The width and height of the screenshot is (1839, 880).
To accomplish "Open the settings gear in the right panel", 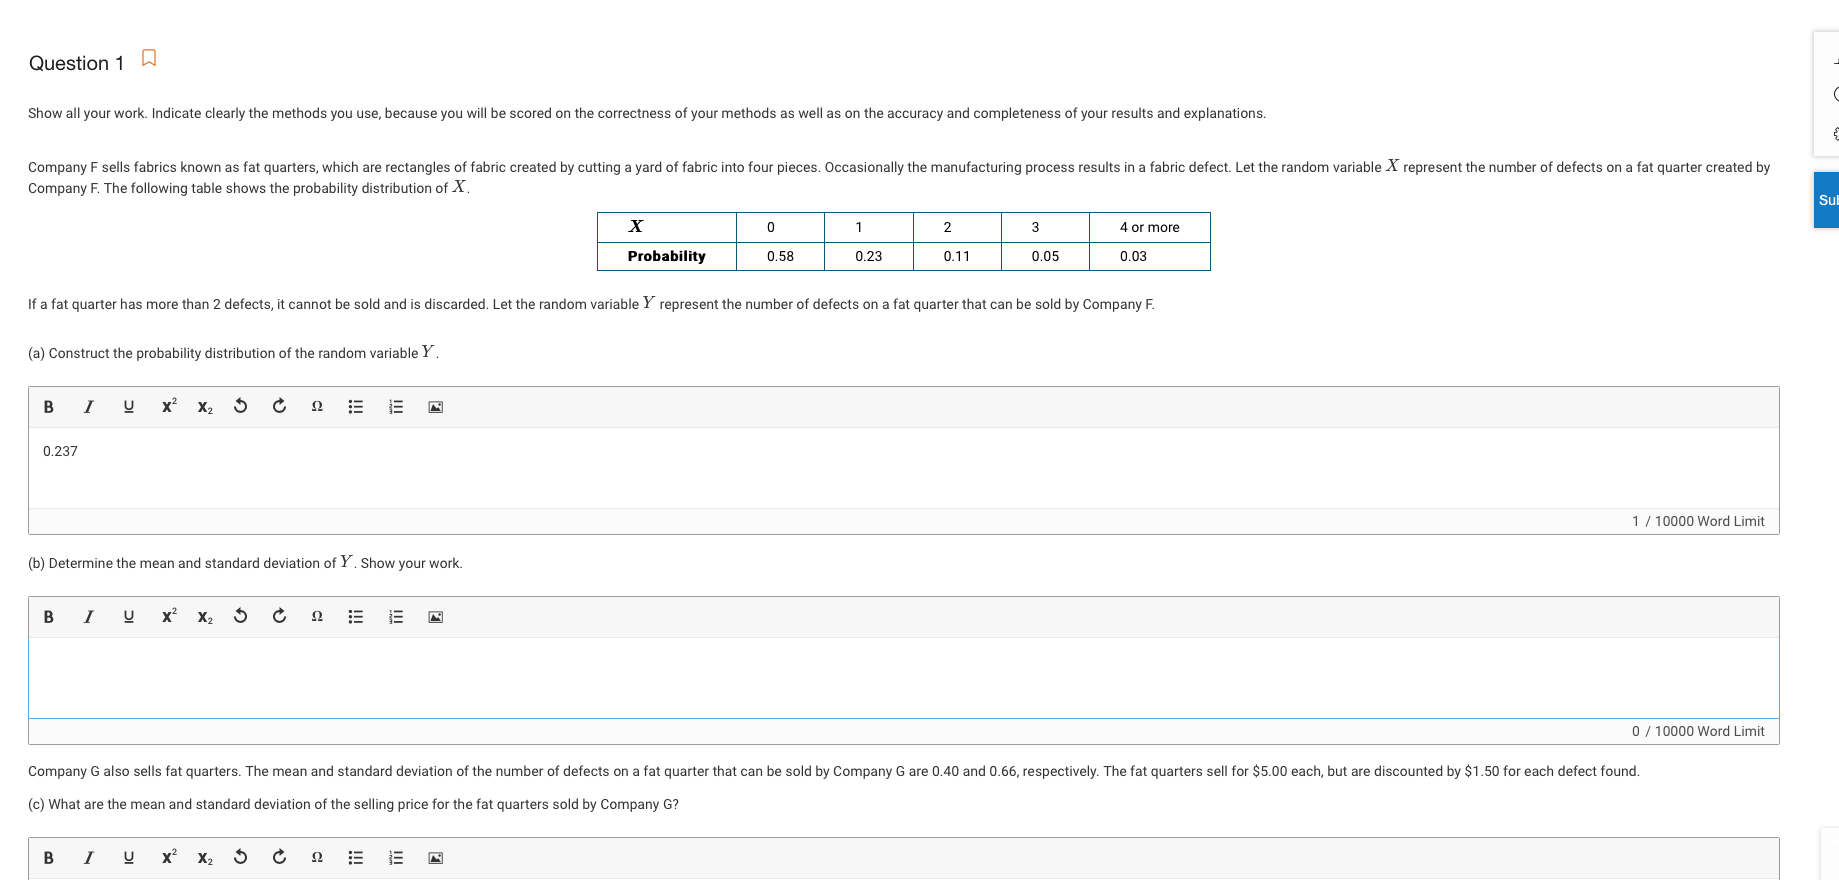I will click(1835, 132).
